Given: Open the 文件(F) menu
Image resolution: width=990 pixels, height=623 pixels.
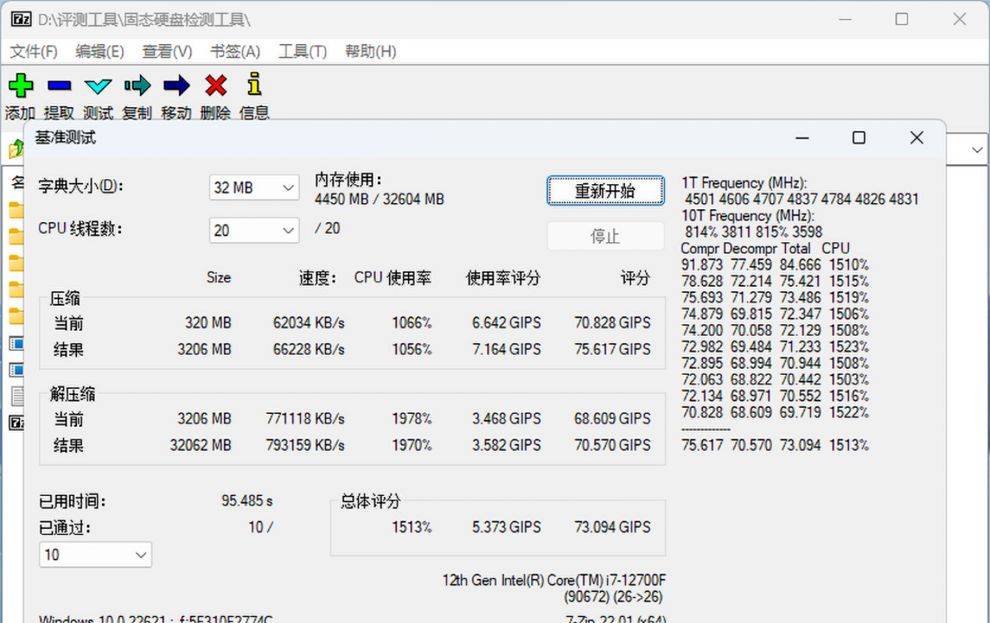Looking at the screenshot, I should [x=33, y=51].
